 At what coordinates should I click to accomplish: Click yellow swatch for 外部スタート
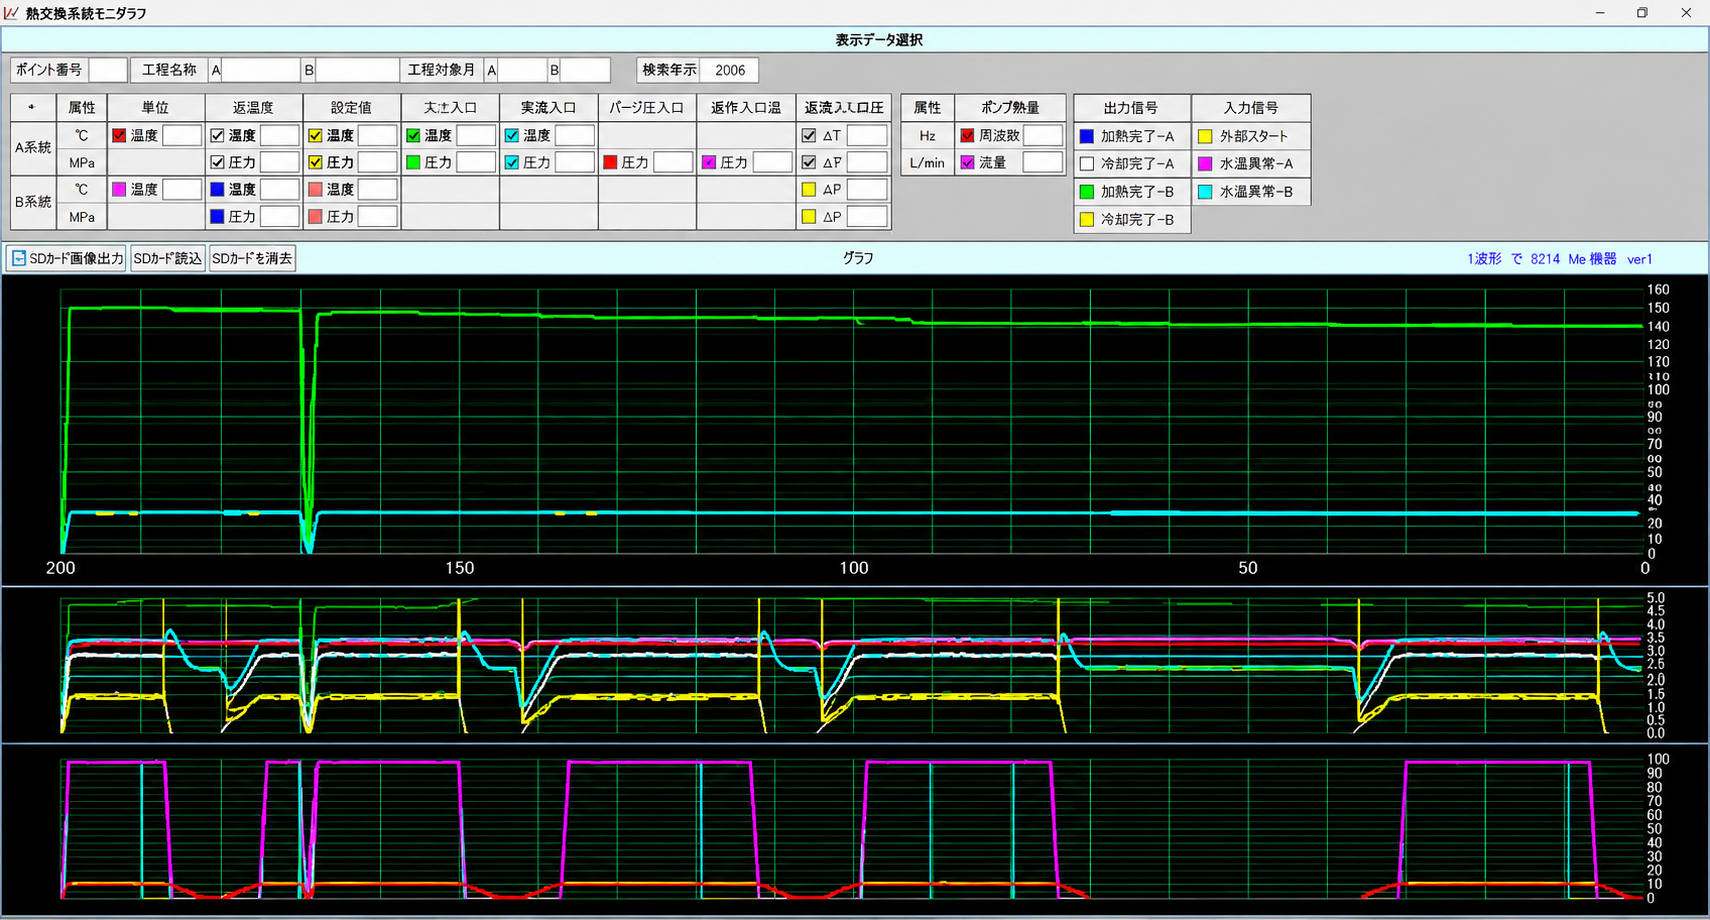pyautogui.click(x=1205, y=136)
